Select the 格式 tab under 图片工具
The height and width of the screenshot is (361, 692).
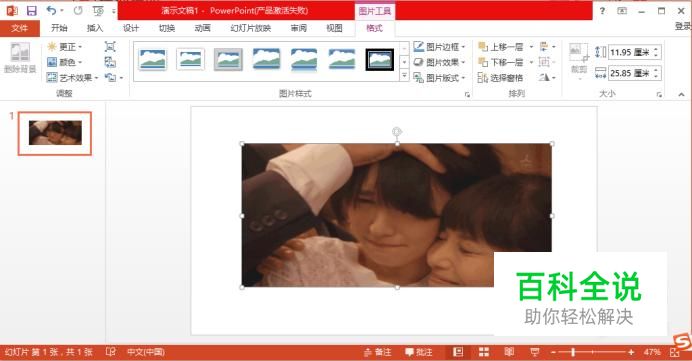[x=374, y=28]
